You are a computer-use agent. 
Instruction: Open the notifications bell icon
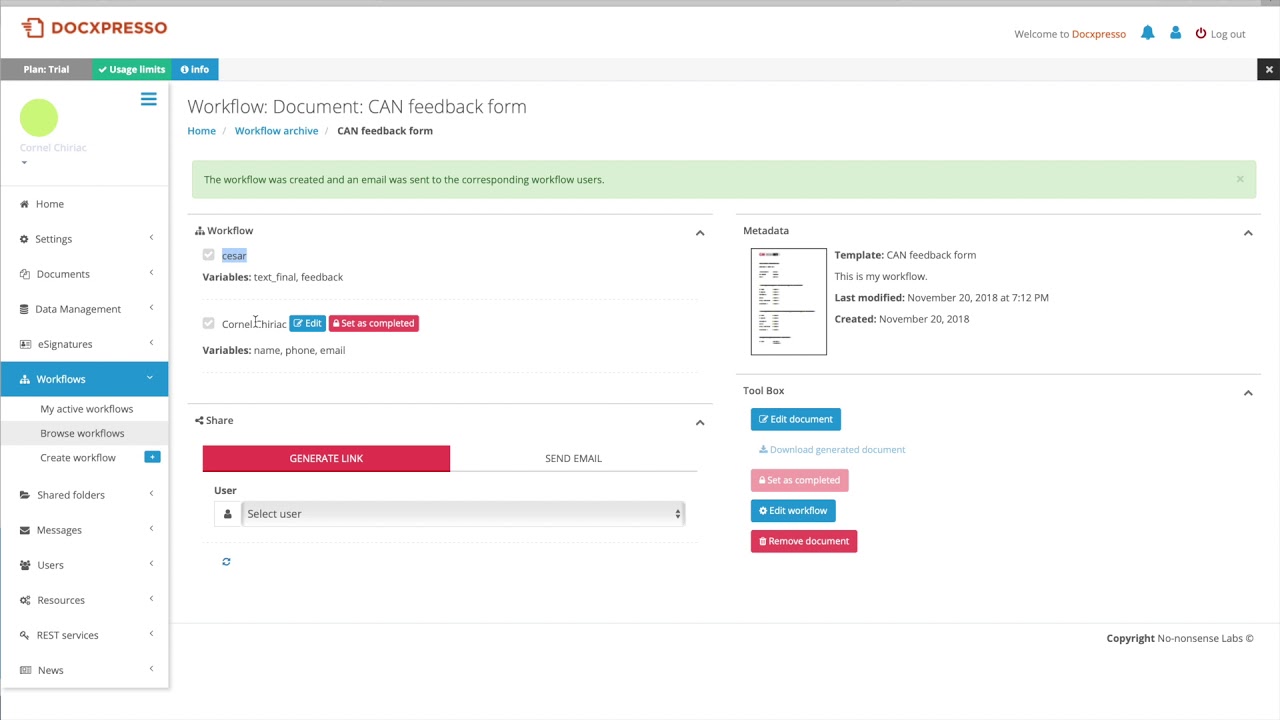pos(1148,34)
